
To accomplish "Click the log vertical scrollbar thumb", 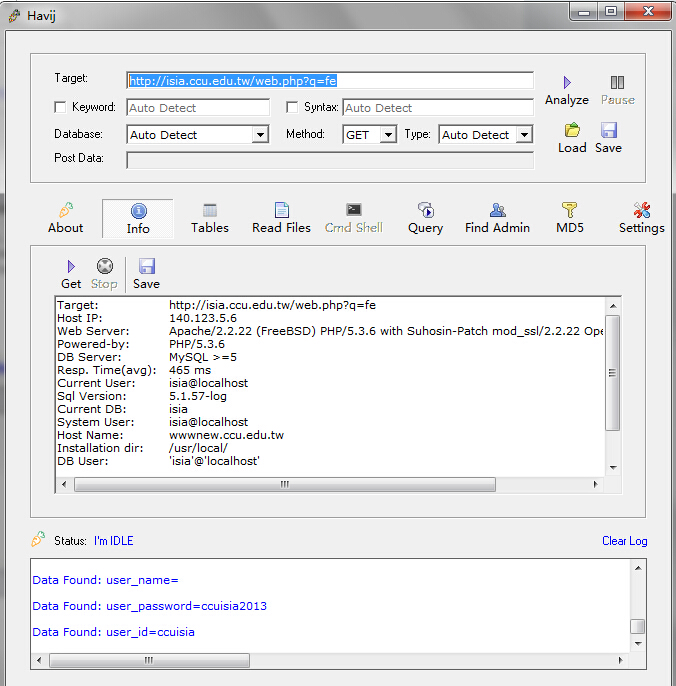I will 637,626.
